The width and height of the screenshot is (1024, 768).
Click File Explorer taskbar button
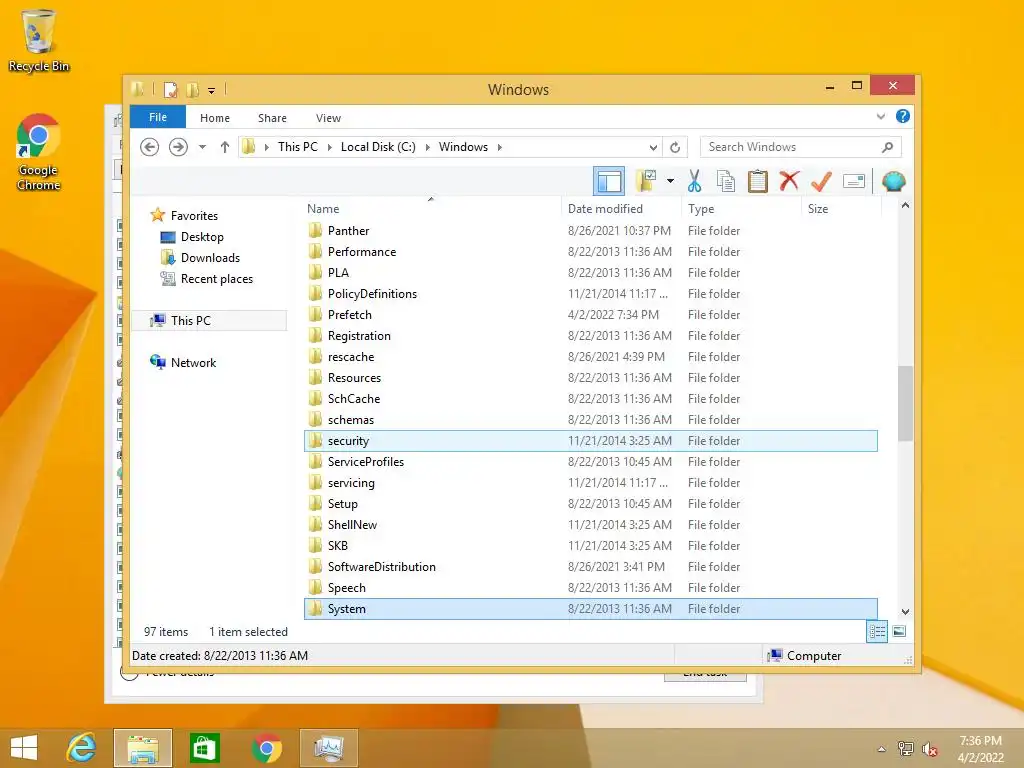tap(142, 748)
